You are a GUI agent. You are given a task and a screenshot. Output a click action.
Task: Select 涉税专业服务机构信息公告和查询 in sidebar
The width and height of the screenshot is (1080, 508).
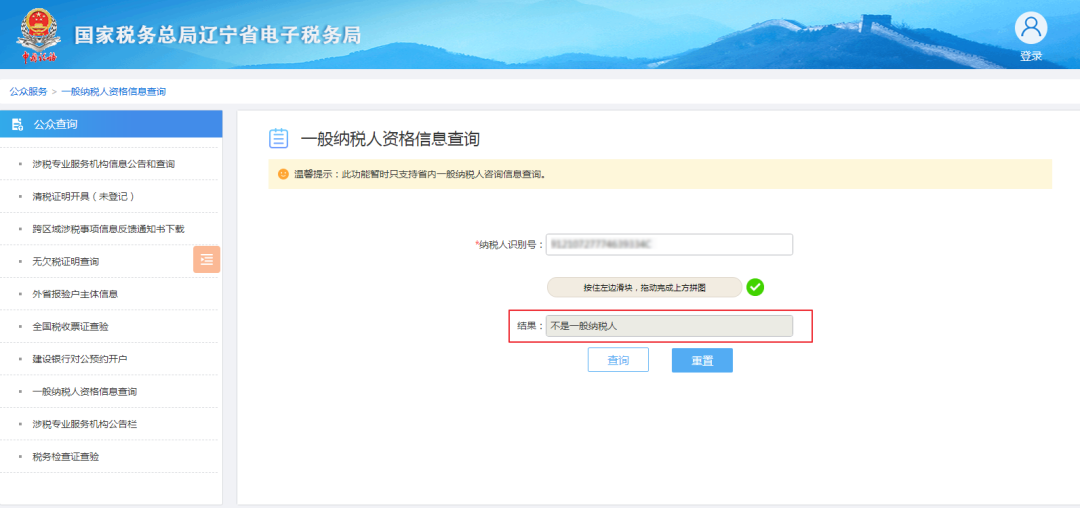103,165
